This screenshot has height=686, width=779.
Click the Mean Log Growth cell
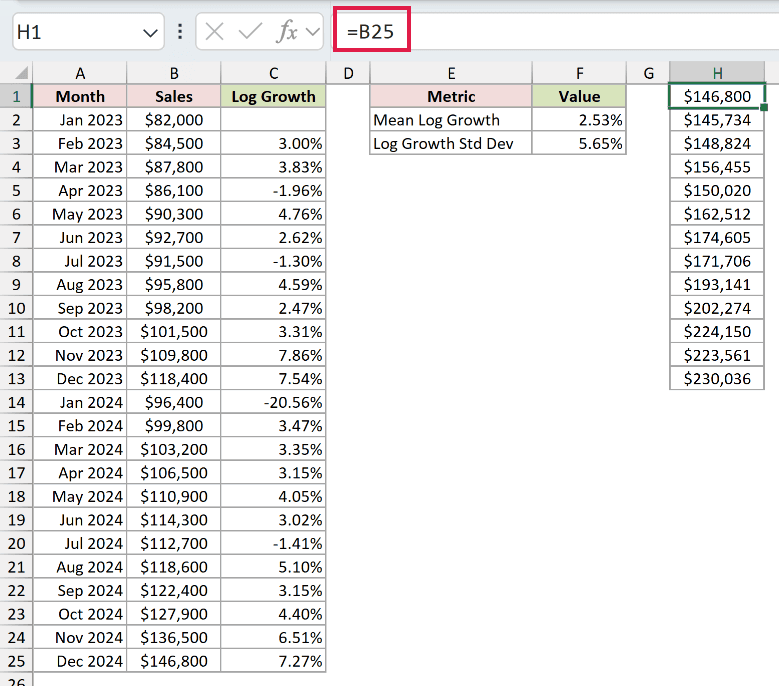451,120
